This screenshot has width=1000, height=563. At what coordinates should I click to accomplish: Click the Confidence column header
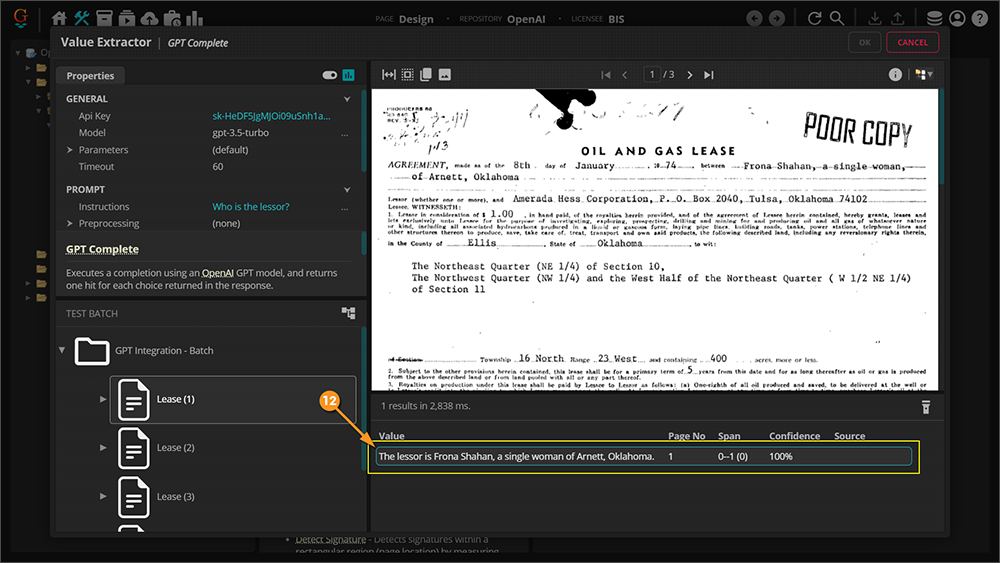point(794,436)
